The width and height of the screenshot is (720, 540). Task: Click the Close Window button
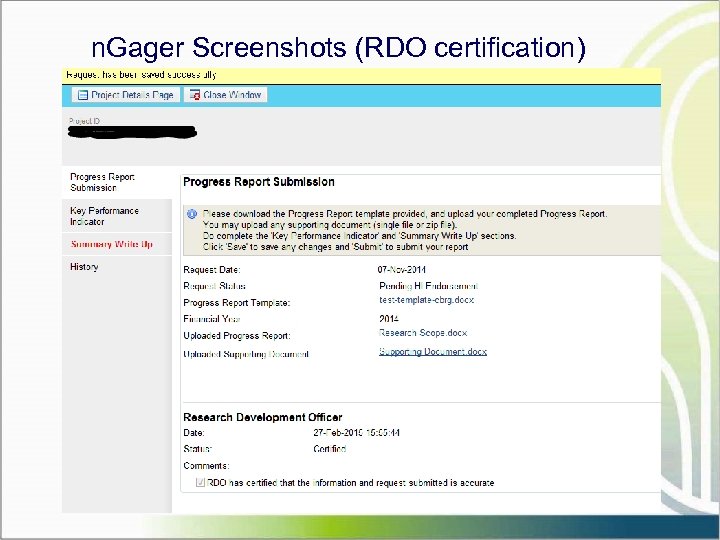tap(225, 95)
